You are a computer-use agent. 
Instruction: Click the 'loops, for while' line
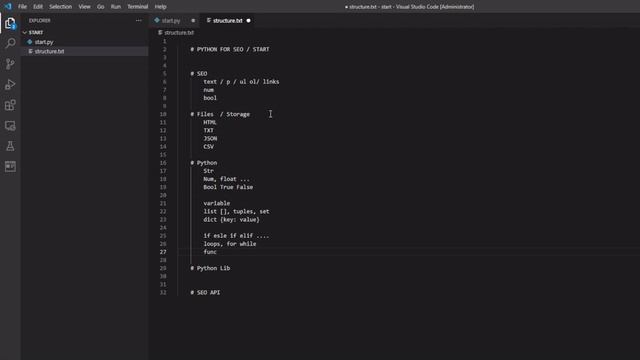[x=230, y=244]
